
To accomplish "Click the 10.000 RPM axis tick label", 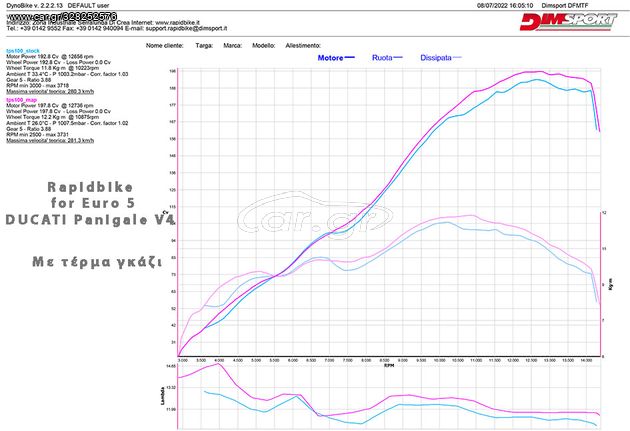I will (439, 360).
